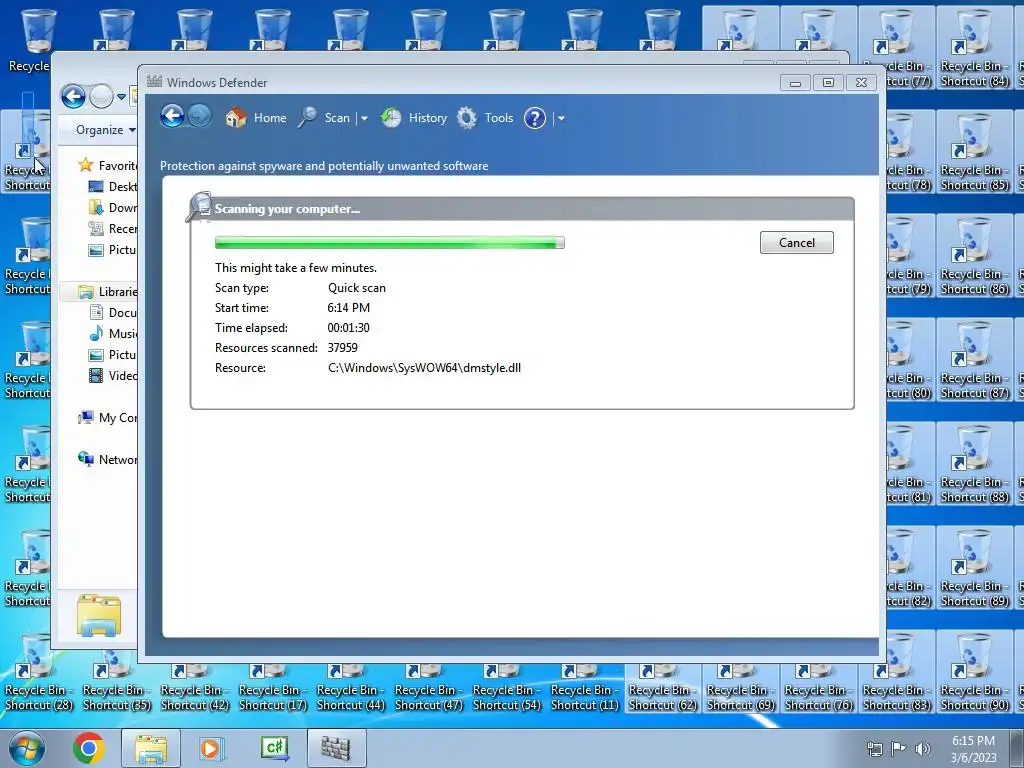Viewport: 1024px width, 768px height.
Task: Click the Scan magnifier icon
Action: pyautogui.click(x=307, y=118)
